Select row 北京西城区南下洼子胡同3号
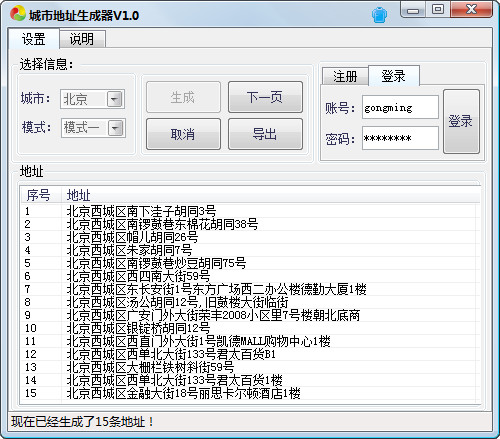This screenshot has width=500, height=439. (250, 211)
